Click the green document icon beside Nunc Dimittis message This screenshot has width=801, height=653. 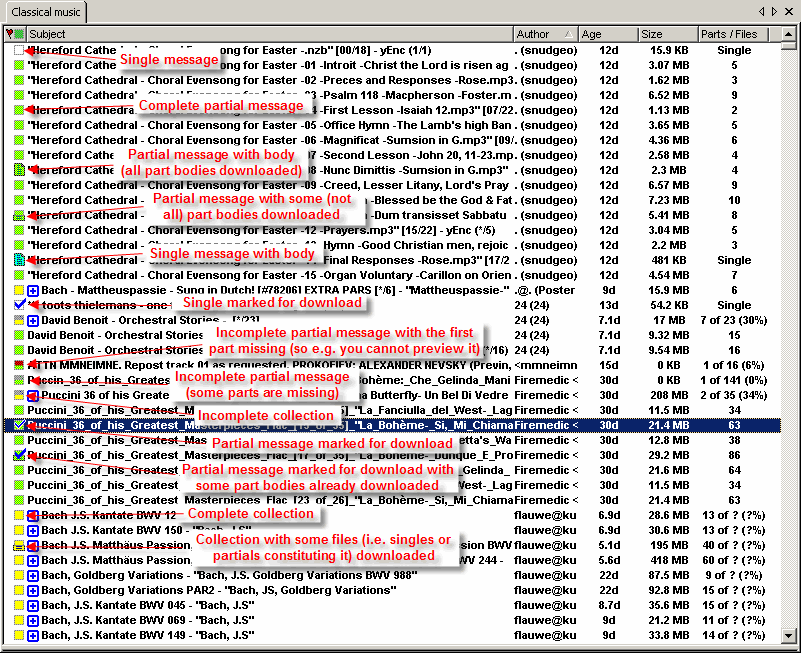coord(19,170)
